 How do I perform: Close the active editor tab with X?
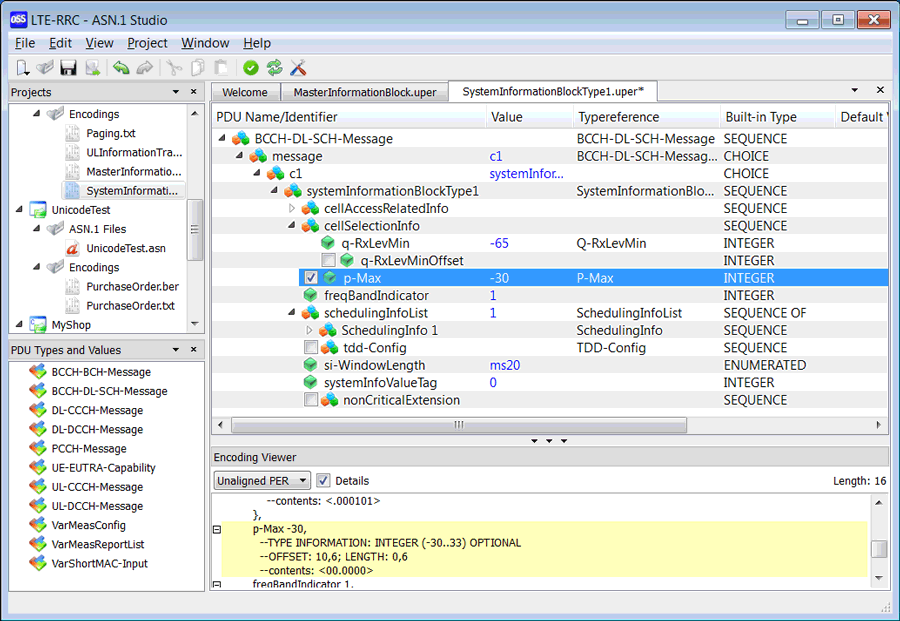pos(880,90)
